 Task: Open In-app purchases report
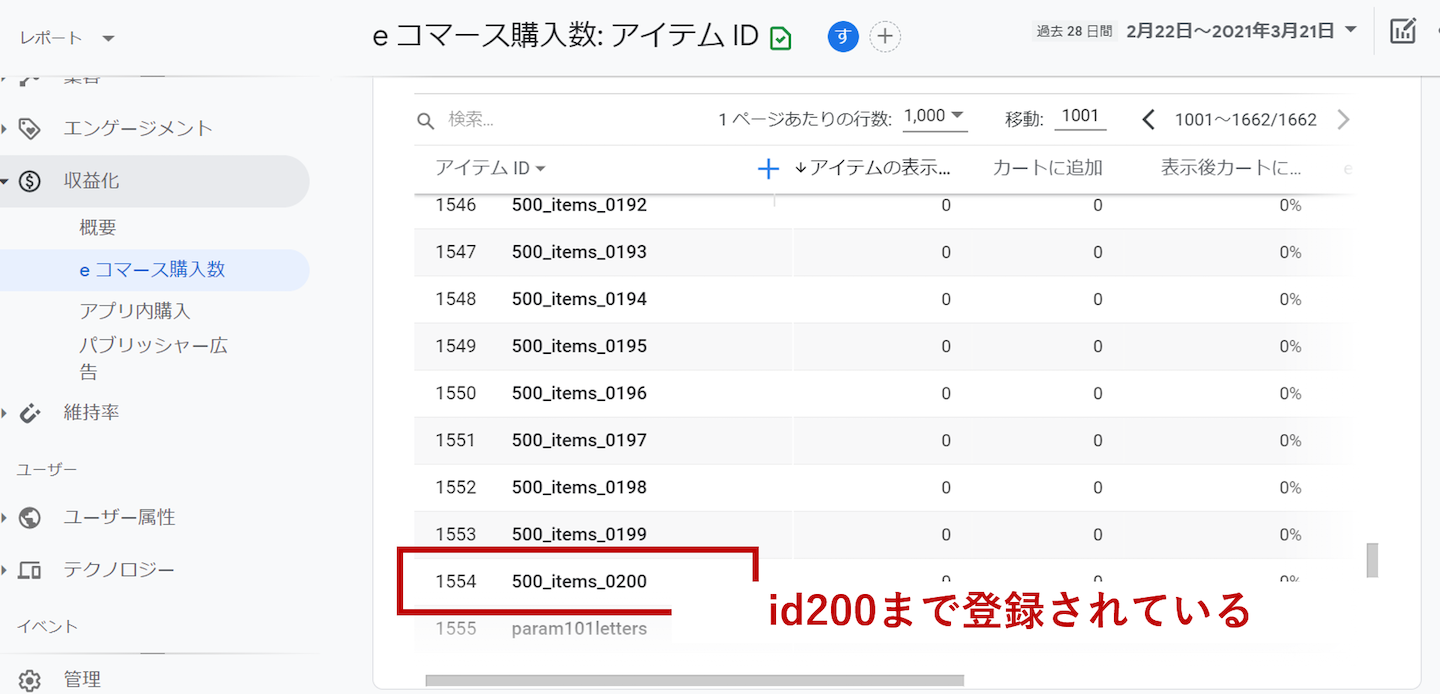coord(135,311)
